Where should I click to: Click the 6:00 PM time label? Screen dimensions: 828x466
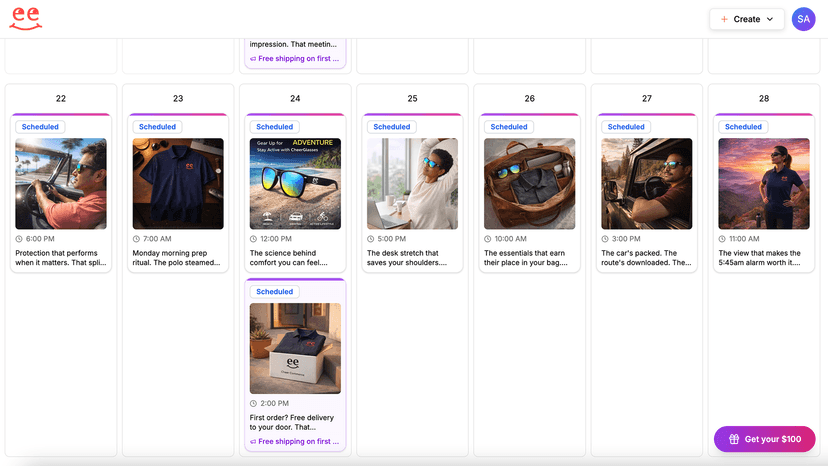pyautogui.click(x=40, y=239)
